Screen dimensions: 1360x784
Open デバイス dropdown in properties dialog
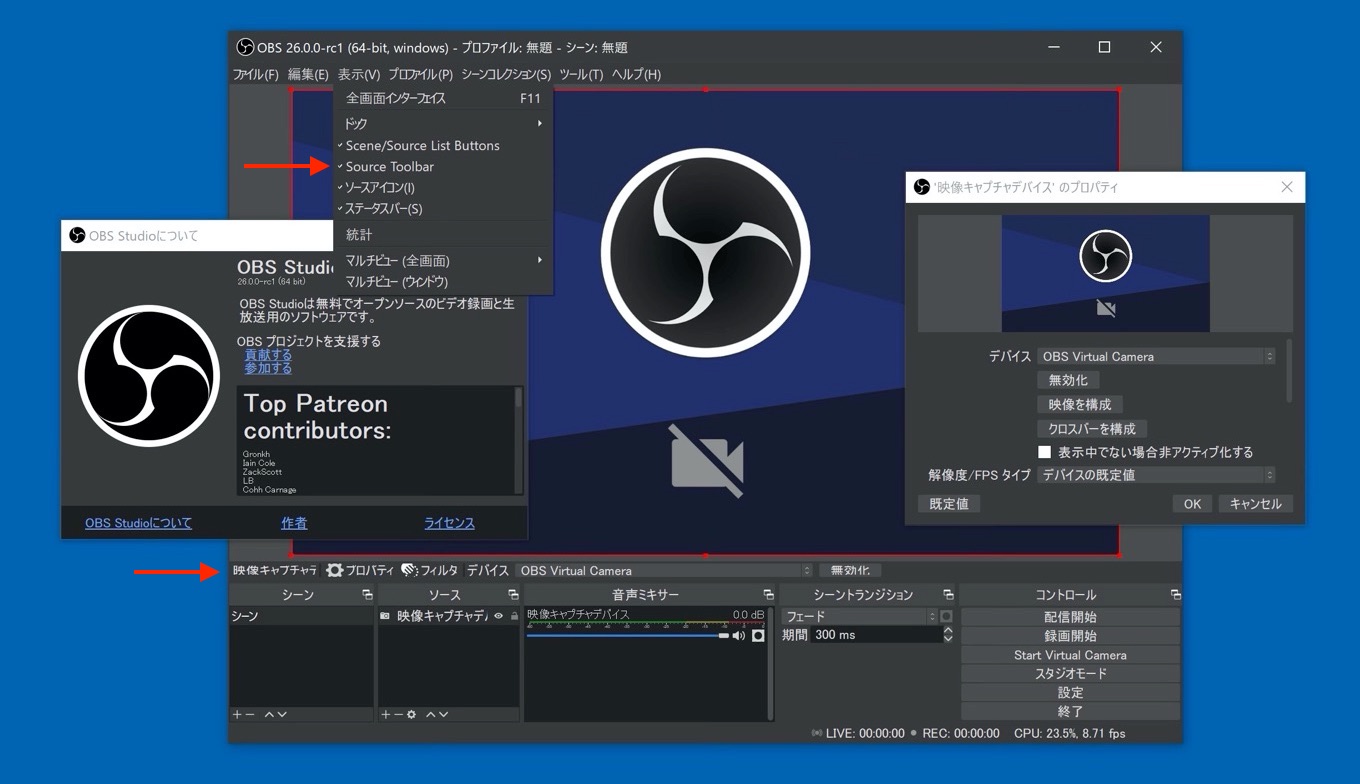click(1156, 356)
